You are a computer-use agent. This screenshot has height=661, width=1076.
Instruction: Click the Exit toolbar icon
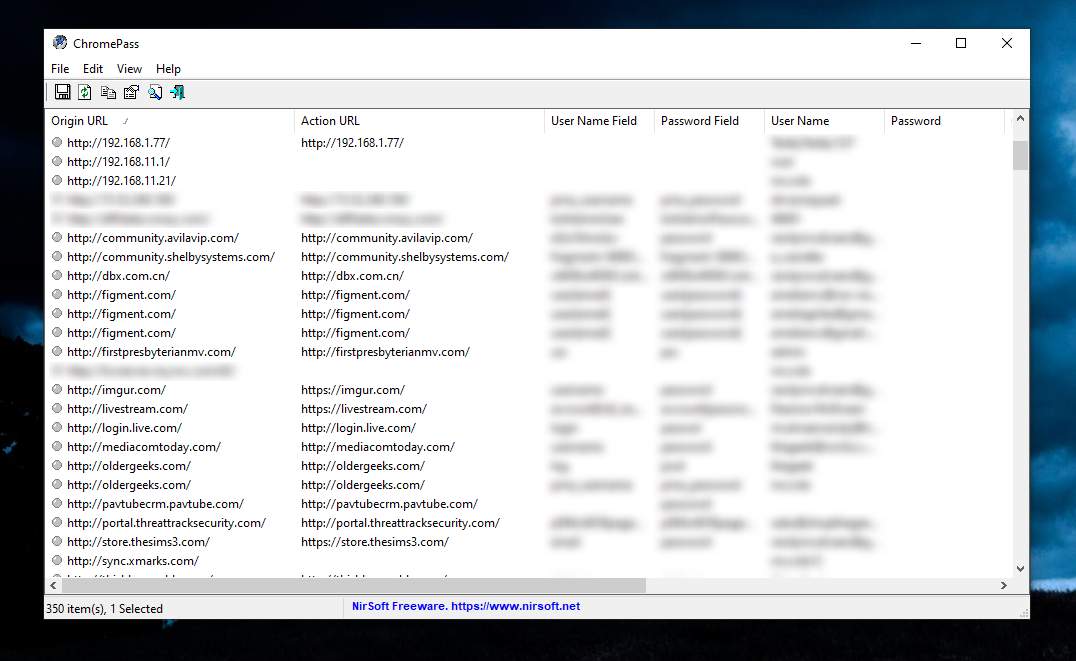point(178,92)
